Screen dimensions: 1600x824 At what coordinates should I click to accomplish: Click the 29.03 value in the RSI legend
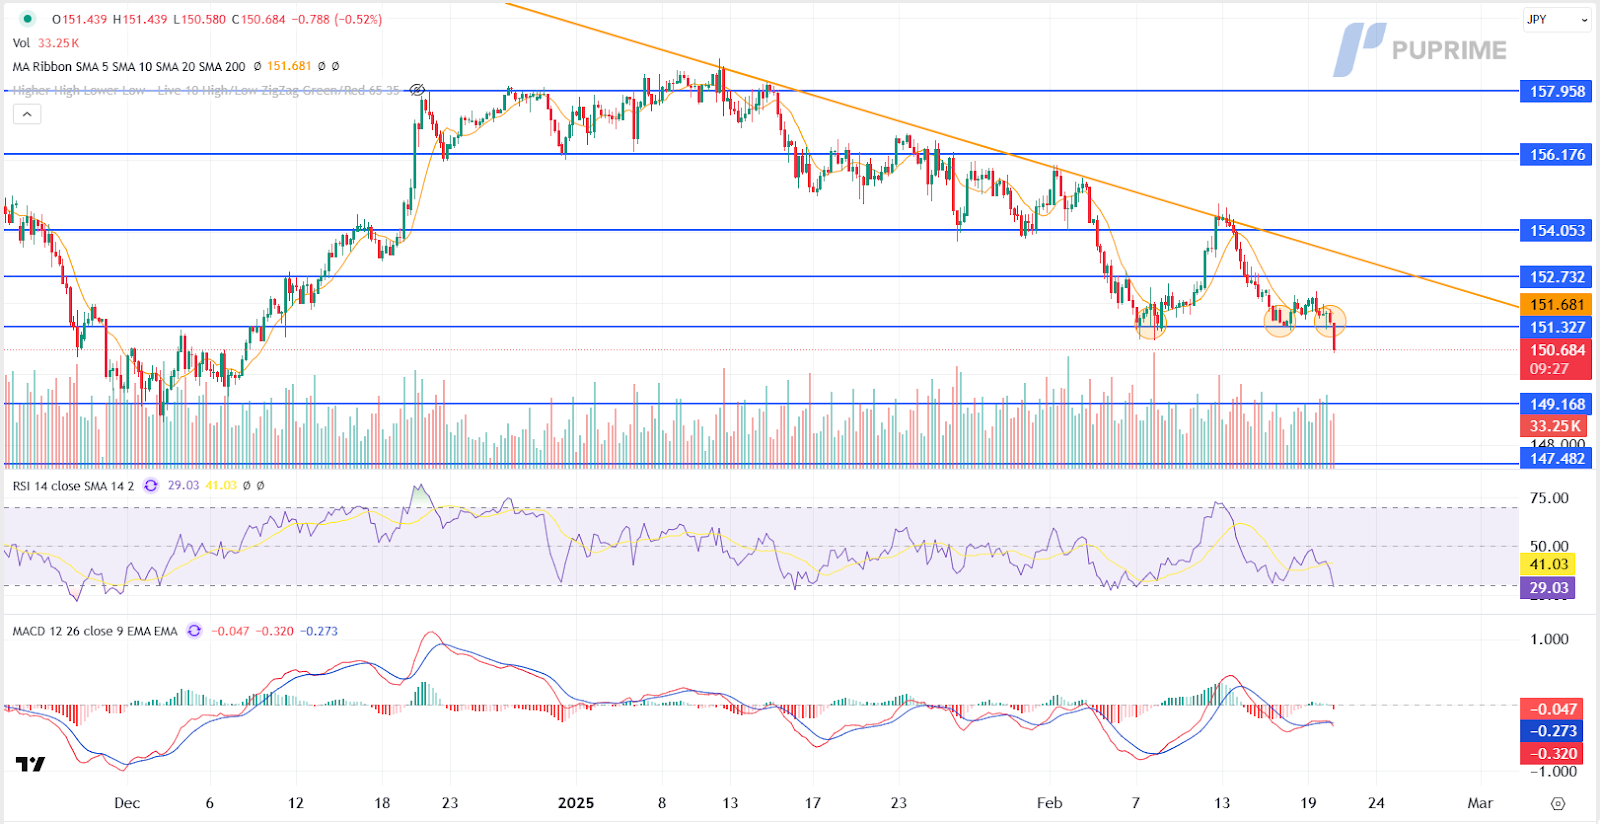(183, 486)
